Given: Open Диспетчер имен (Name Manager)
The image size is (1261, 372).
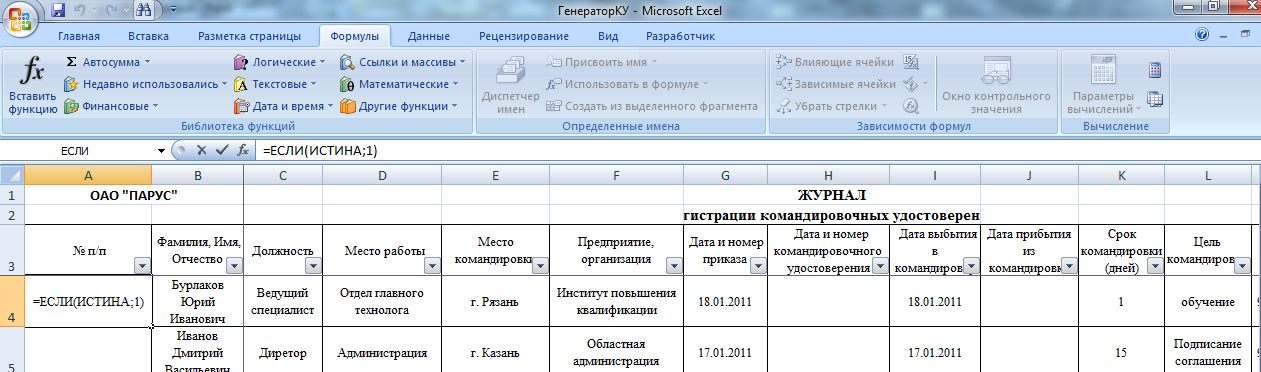Looking at the screenshot, I should (x=511, y=85).
